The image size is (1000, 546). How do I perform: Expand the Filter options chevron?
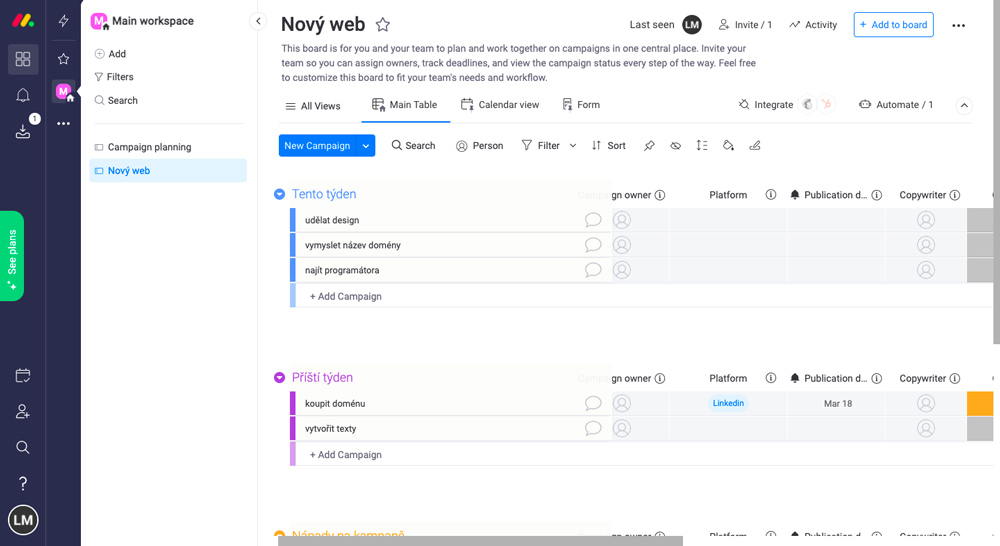pyautogui.click(x=573, y=145)
